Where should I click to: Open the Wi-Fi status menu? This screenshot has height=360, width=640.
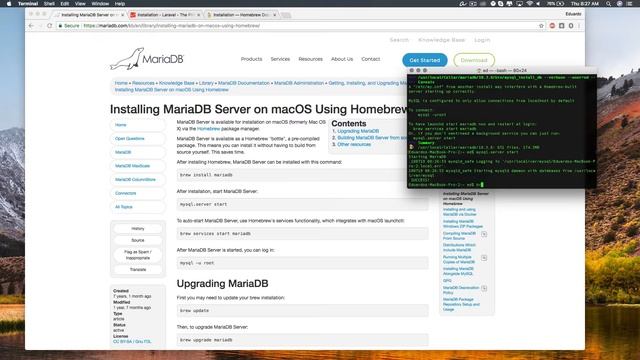pos(529,4)
